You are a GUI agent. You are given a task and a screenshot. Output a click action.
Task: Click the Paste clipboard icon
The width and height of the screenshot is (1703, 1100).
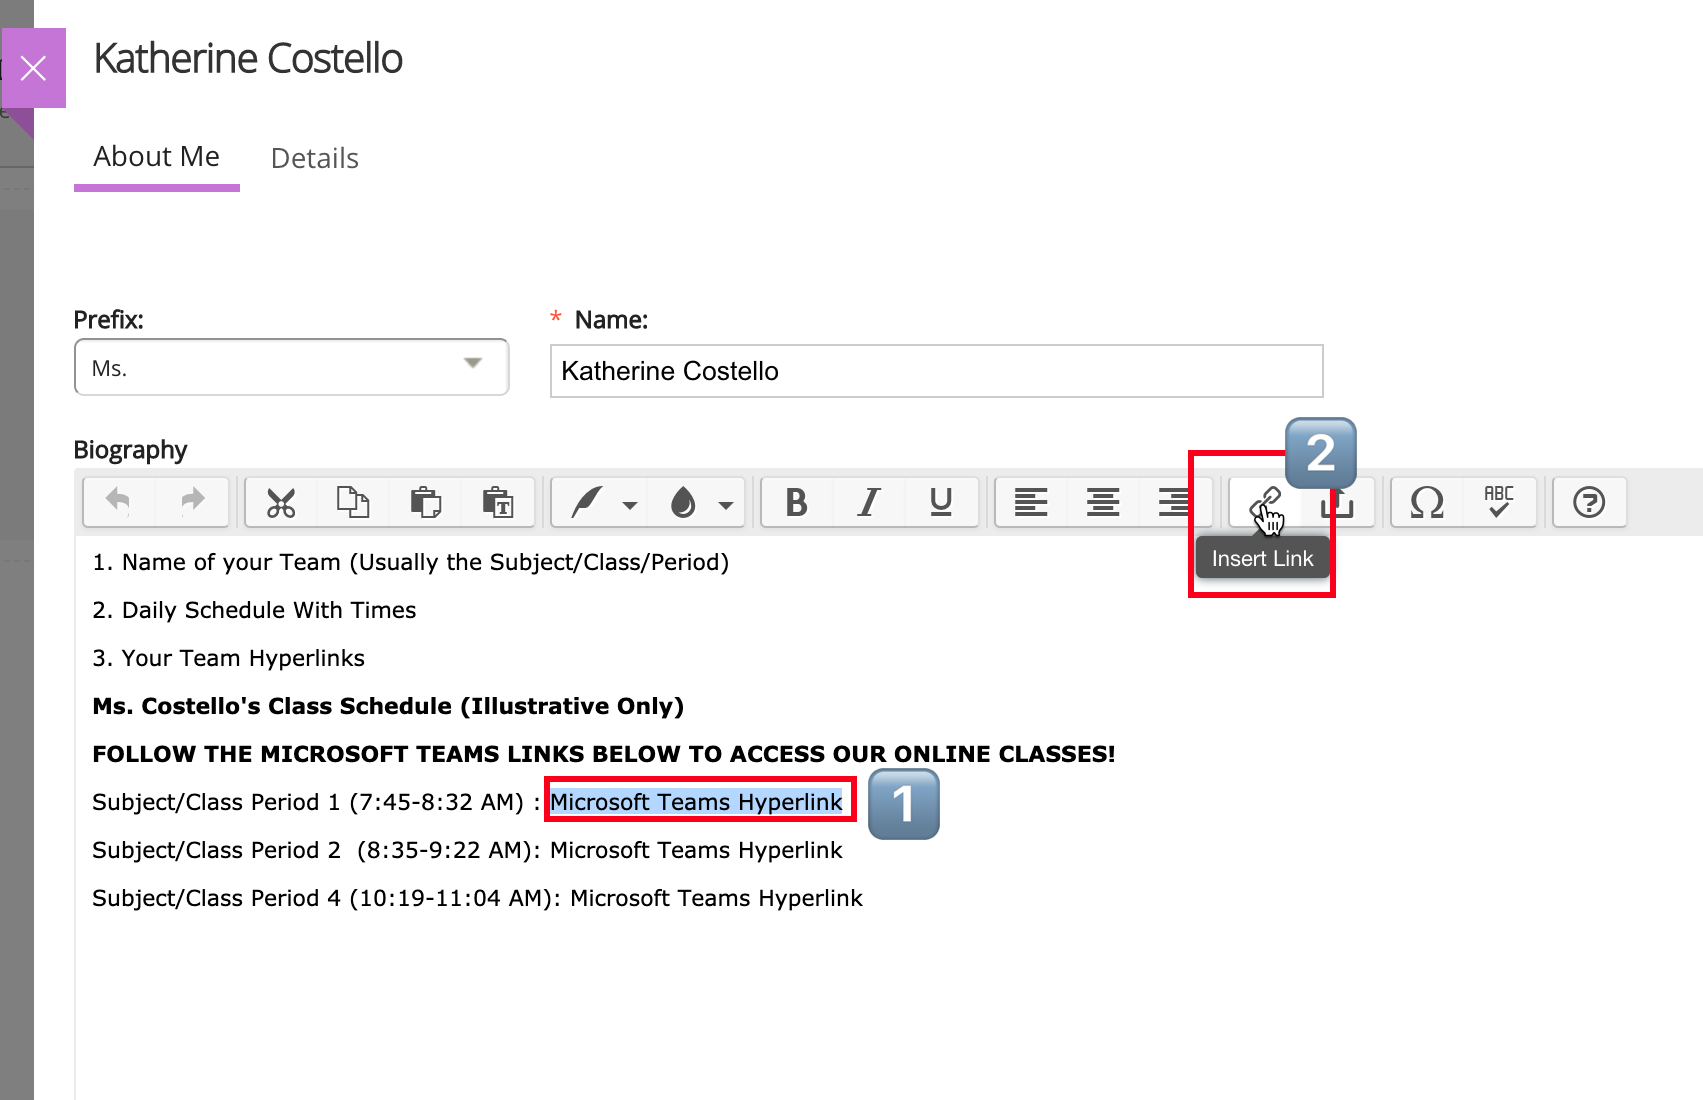click(x=426, y=501)
